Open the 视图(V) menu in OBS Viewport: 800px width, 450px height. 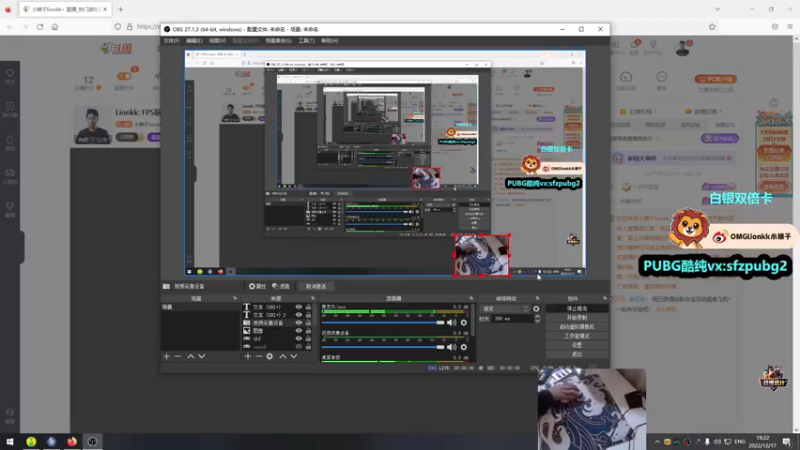[217, 41]
